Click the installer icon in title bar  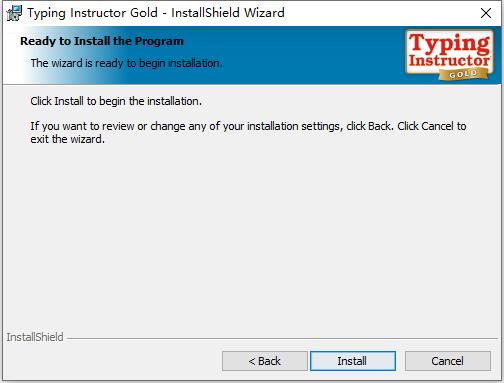click(14, 13)
